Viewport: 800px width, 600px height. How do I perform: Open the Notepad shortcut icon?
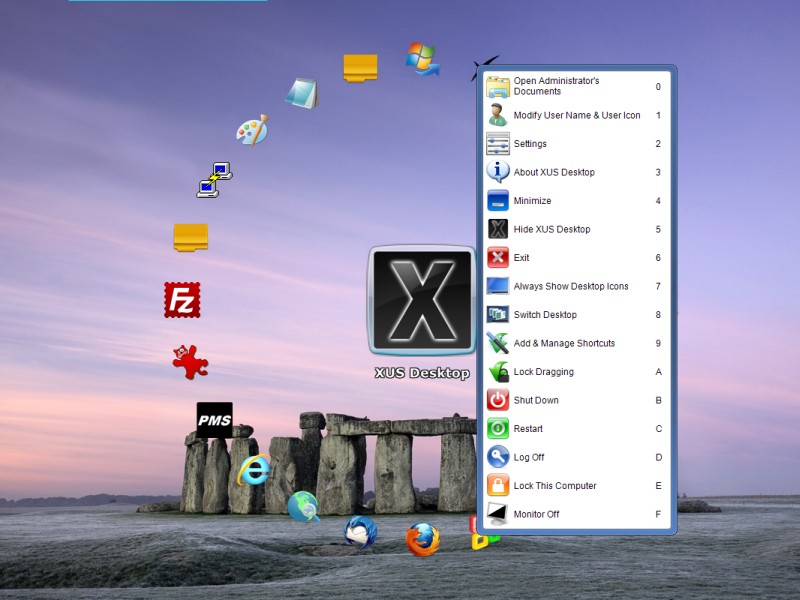click(302, 93)
